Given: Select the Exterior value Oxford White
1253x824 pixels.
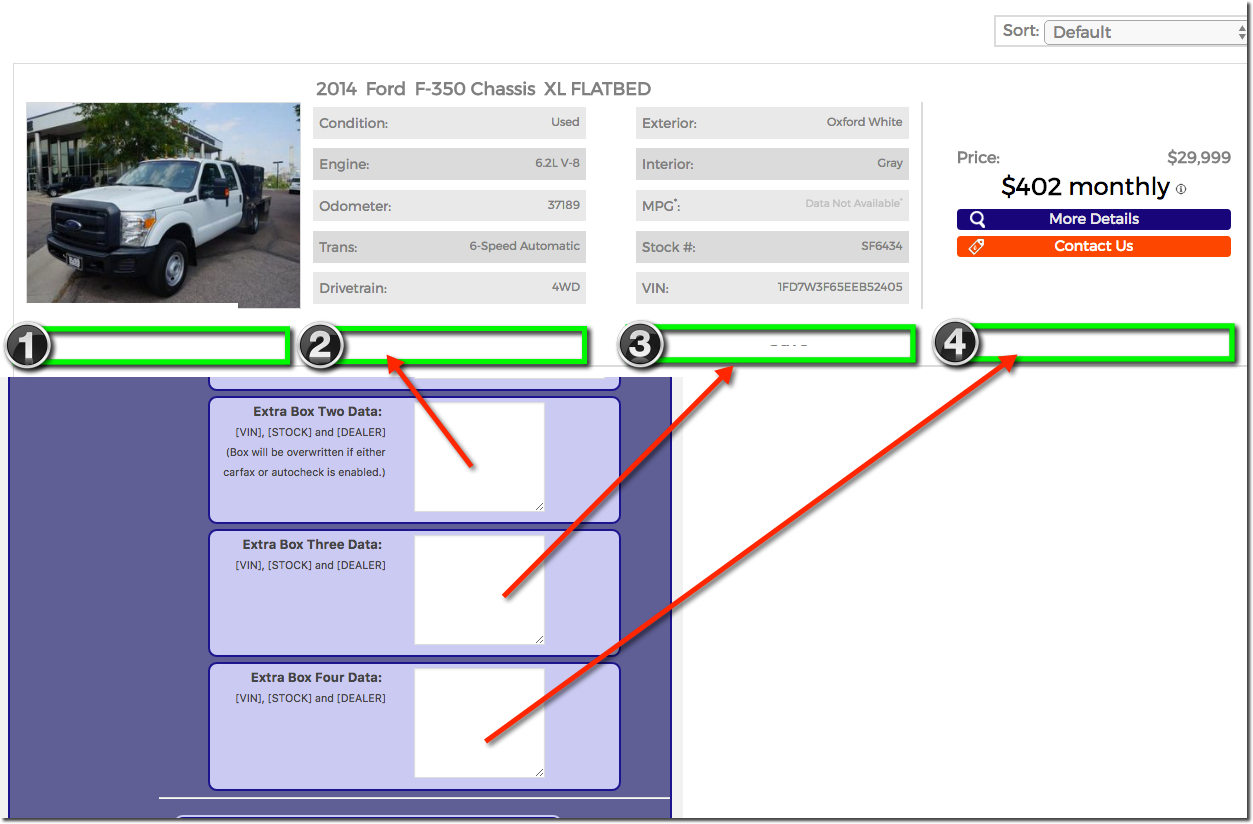Looking at the screenshot, I should pyautogui.click(x=865, y=122).
